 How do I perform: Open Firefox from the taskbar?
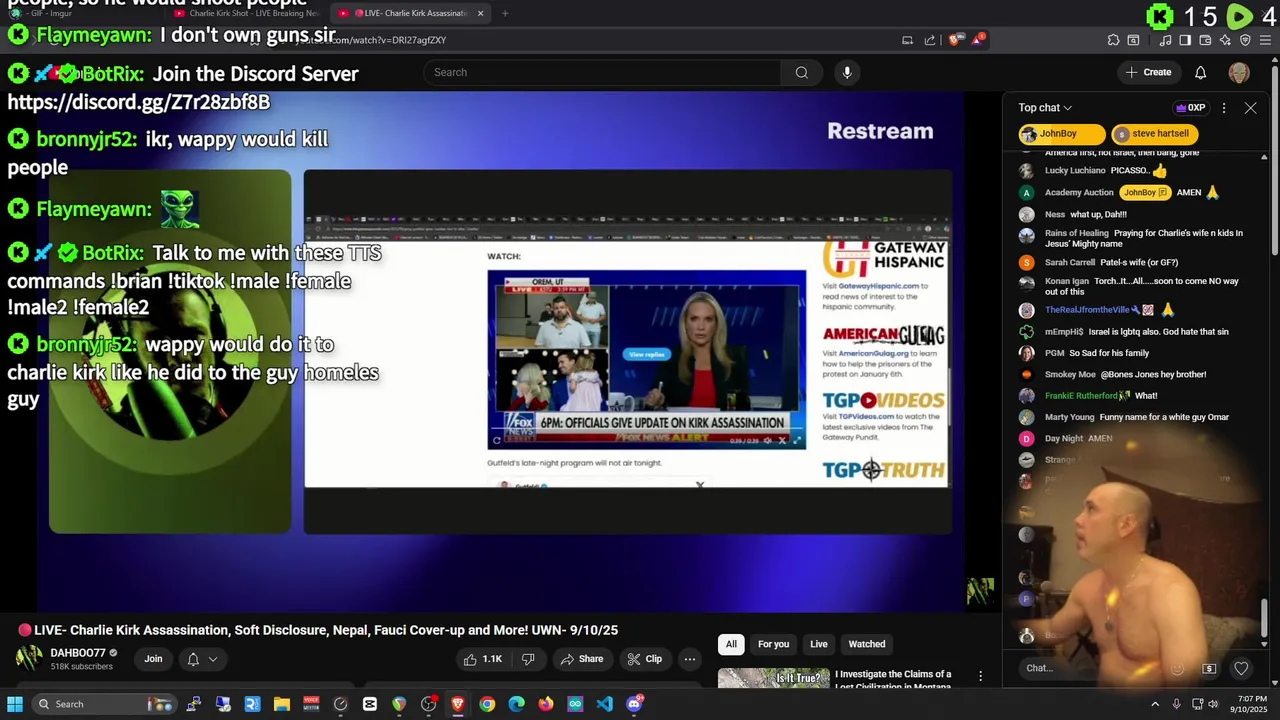pyautogui.click(x=546, y=704)
